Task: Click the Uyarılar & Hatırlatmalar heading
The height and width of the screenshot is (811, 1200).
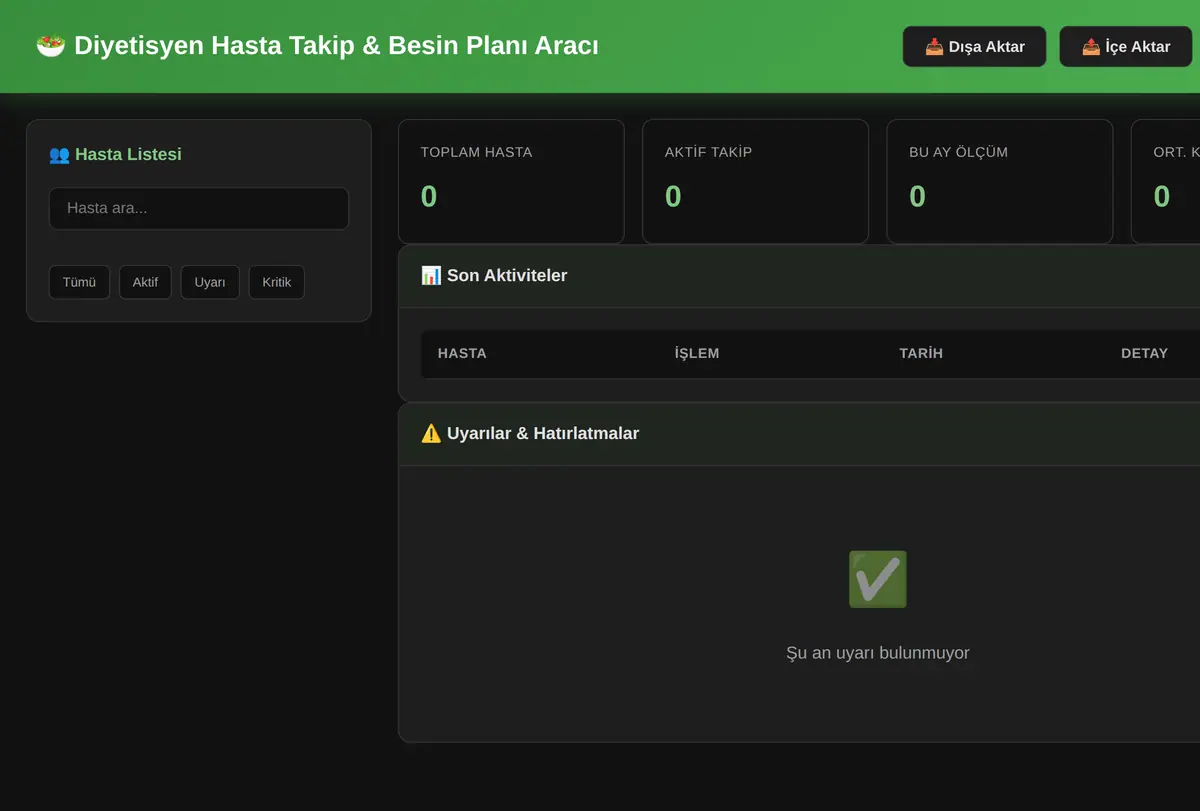Action: point(530,433)
